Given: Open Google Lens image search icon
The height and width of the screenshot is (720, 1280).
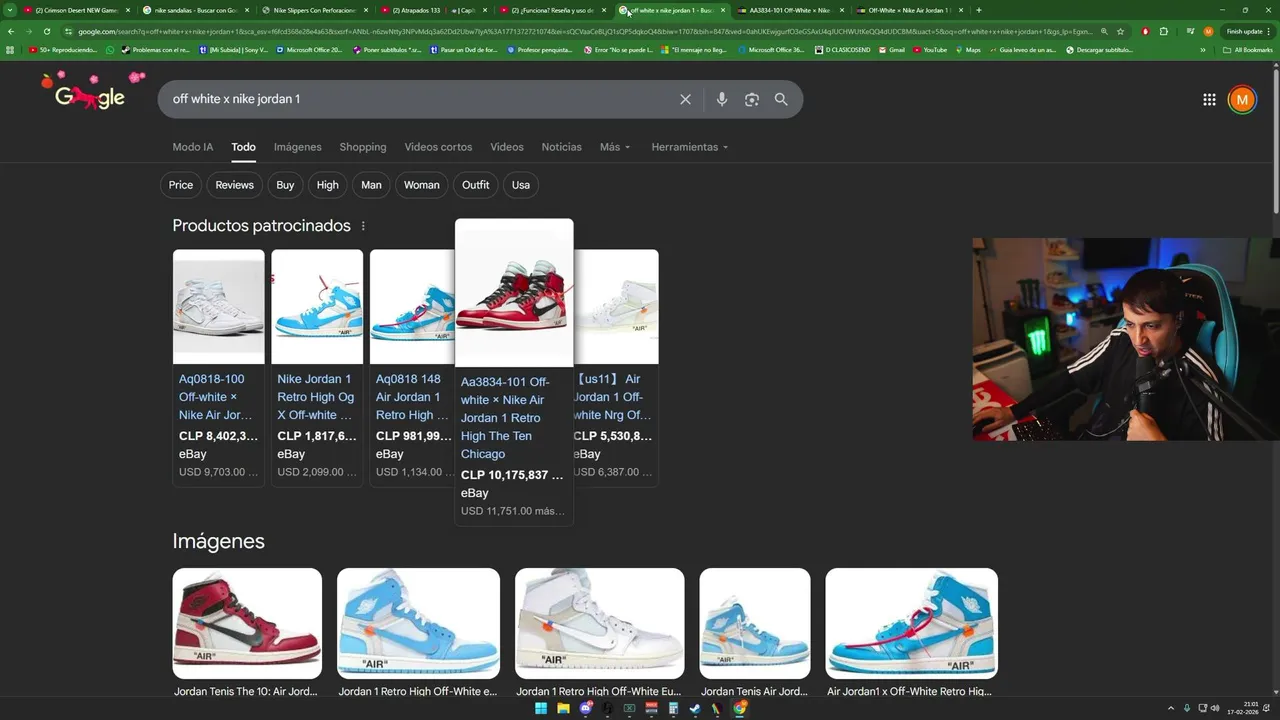Looking at the screenshot, I should click(x=752, y=99).
